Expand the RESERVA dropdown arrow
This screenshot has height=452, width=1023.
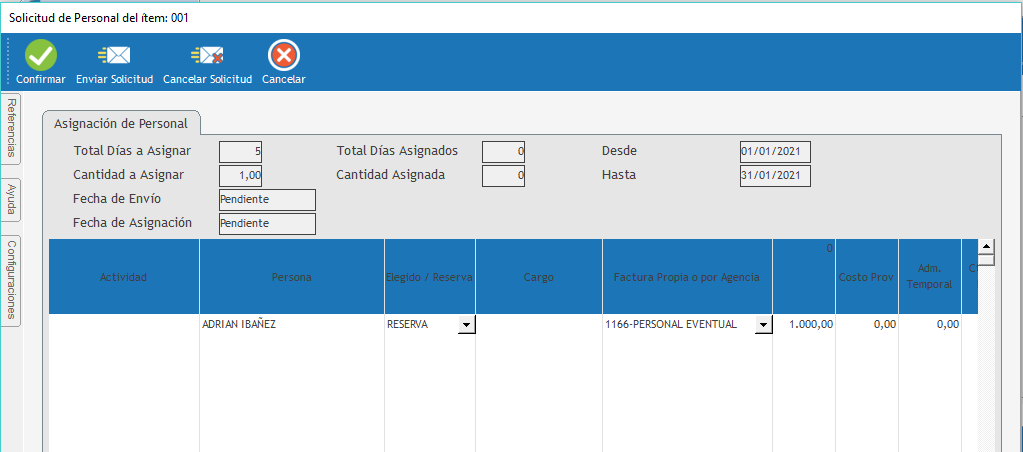pyautogui.click(x=466, y=325)
